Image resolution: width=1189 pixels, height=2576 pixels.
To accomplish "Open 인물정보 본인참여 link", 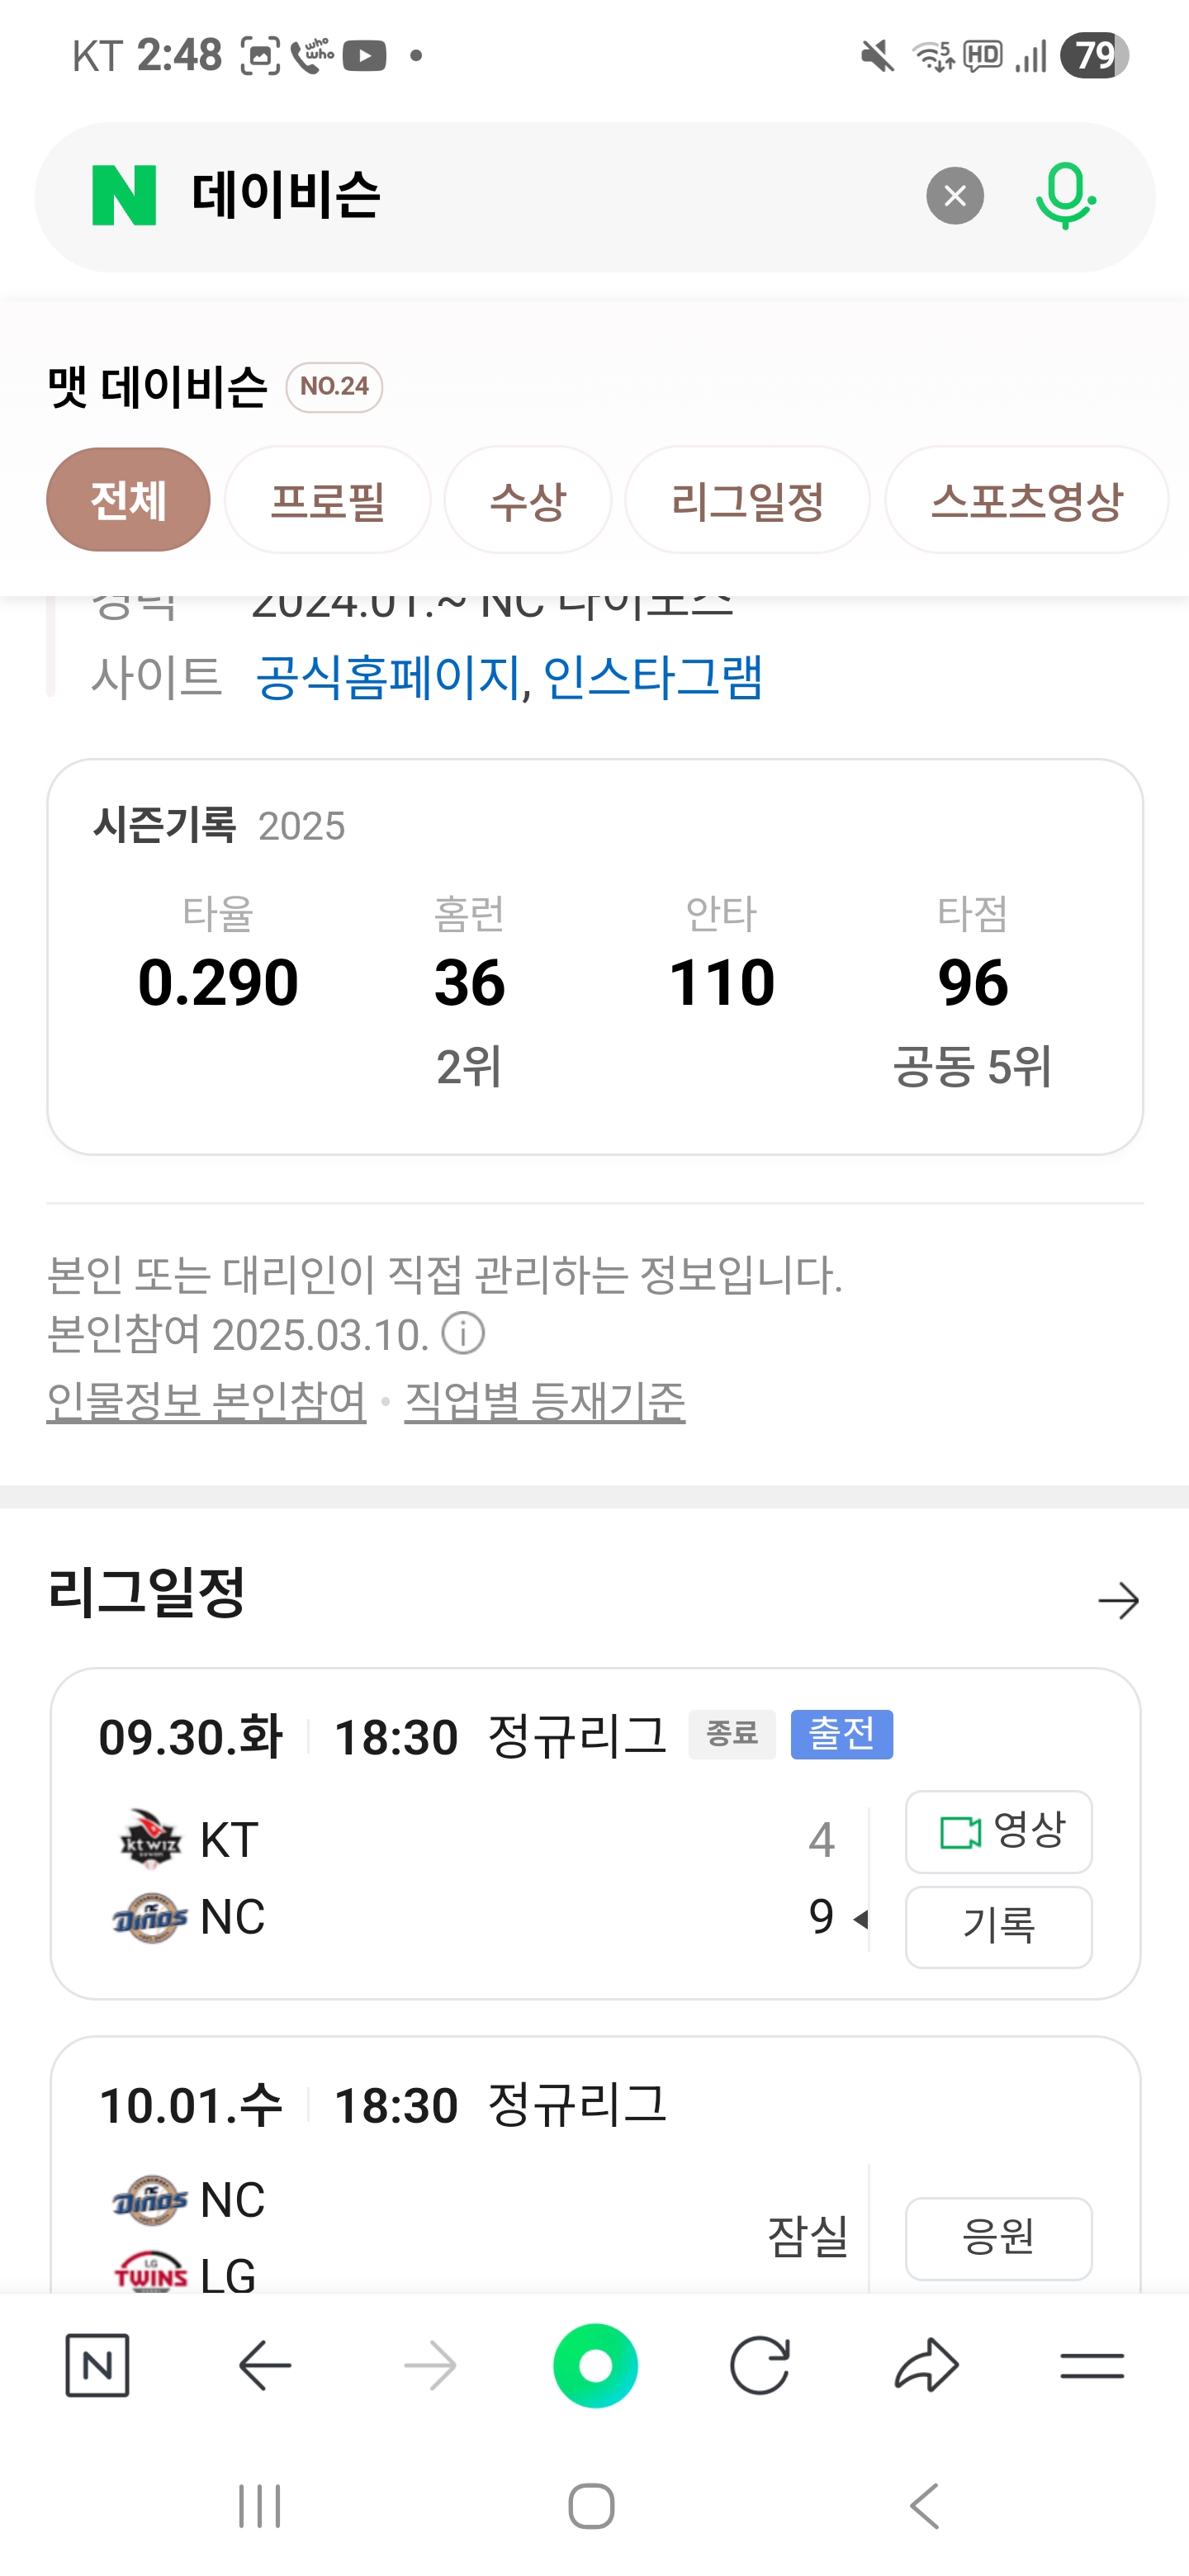I will 206,1401.
